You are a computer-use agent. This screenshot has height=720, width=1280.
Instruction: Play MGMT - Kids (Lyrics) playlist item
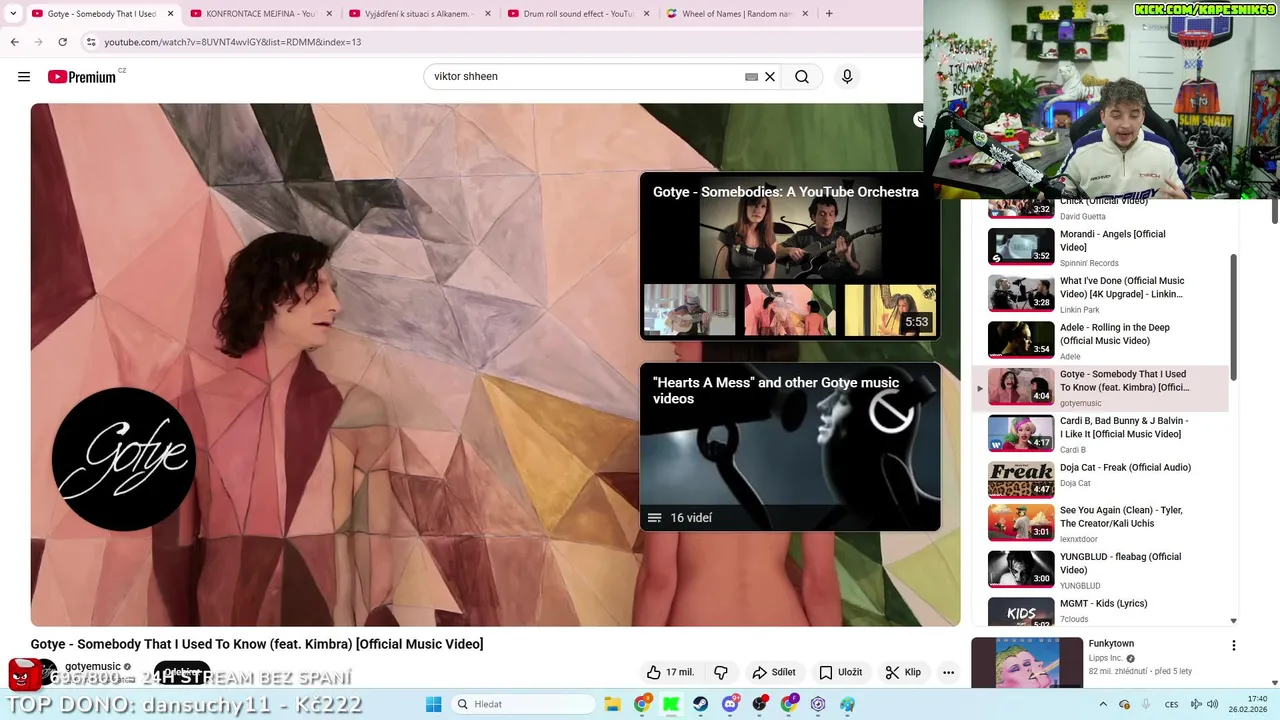pos(1101,612)
